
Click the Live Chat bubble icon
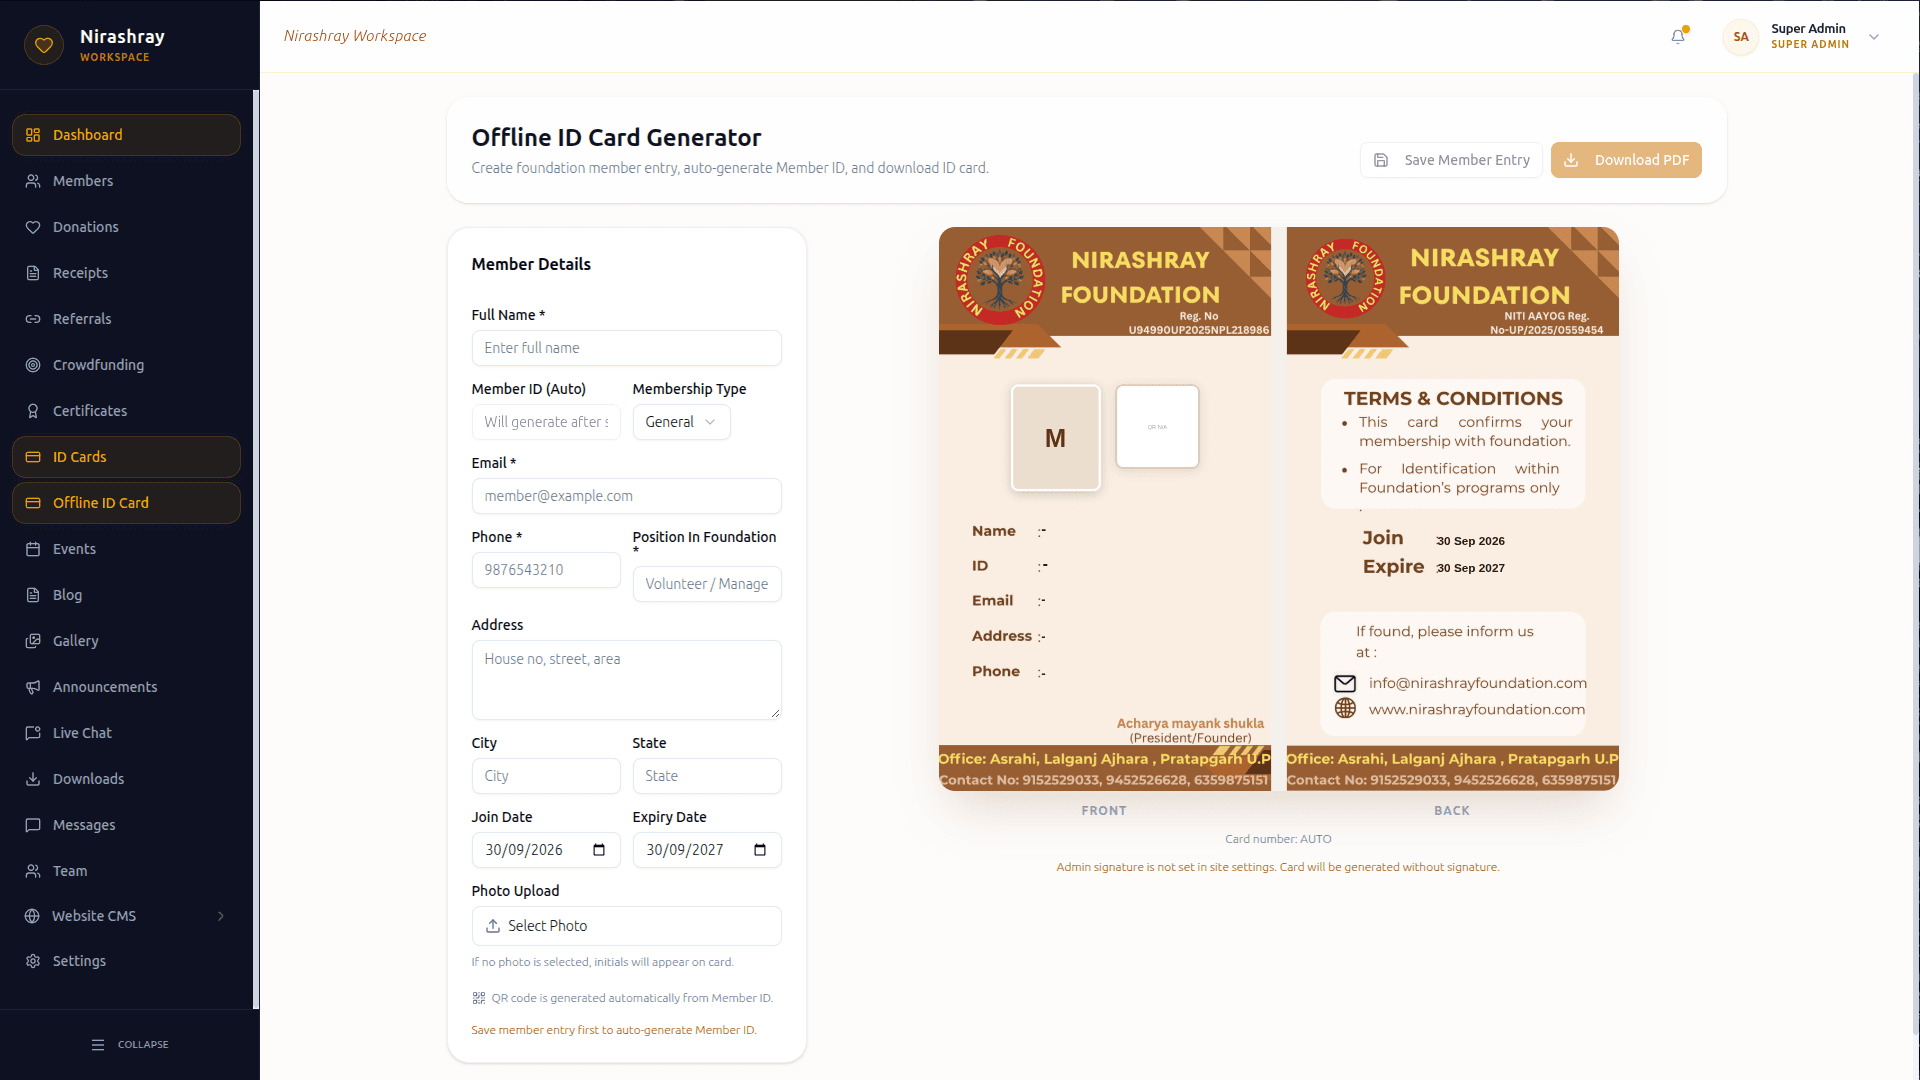pyautogui.click(x=33, y=733)
